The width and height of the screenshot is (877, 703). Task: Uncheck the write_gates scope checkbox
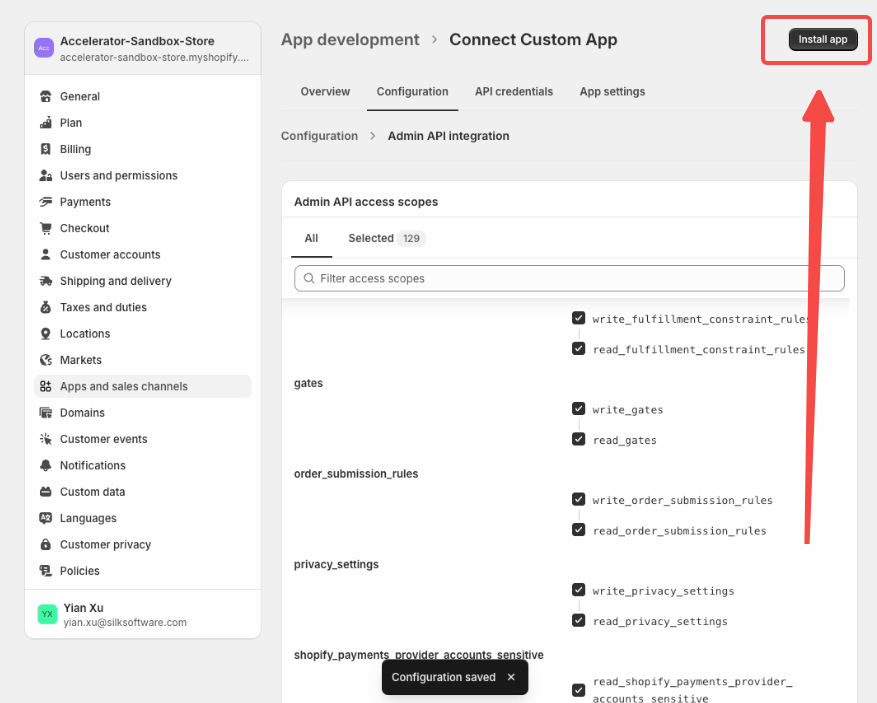(x=578, y=409)
